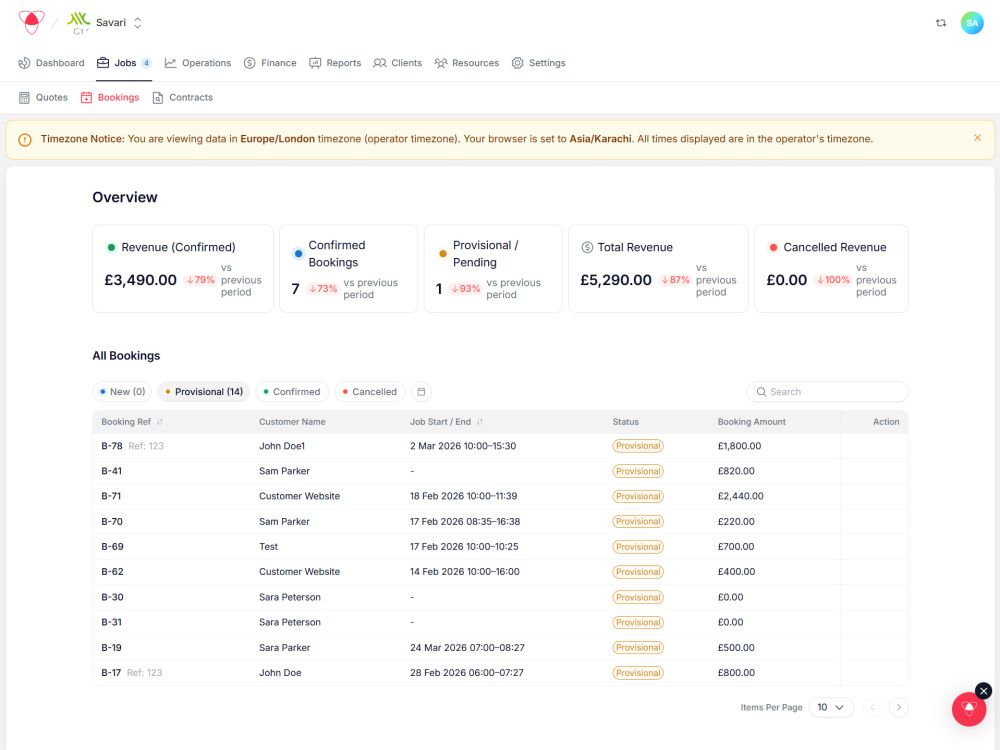The image size is (1000, 750).
Task: Select the Bookings sub-tab
Action: pos(110,98)
